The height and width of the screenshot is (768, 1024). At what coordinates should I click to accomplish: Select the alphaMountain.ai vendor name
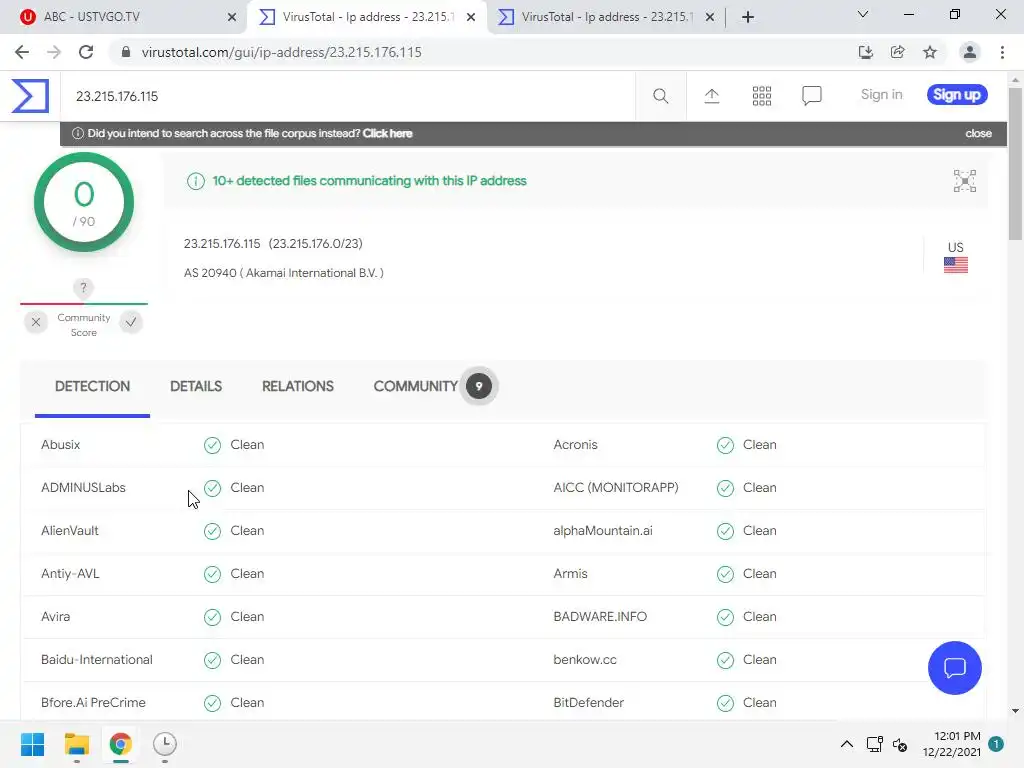(603, 531)
